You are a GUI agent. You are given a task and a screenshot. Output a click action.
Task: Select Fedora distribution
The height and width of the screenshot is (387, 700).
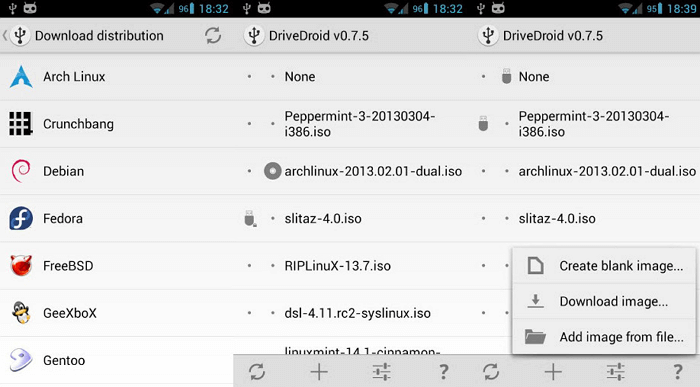(x=117, y=218)
